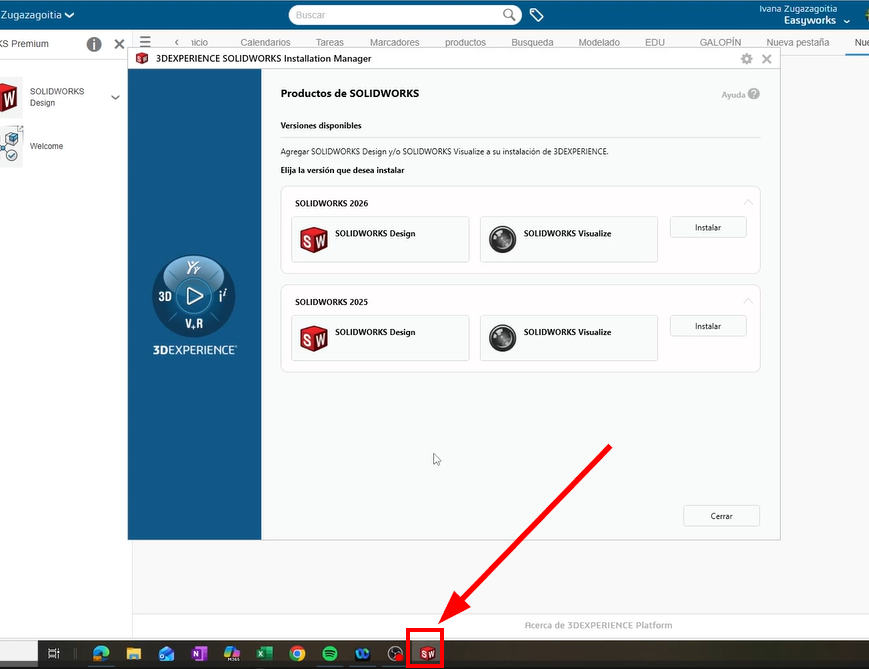Click the Cerrar button

[x=721, y=516]
